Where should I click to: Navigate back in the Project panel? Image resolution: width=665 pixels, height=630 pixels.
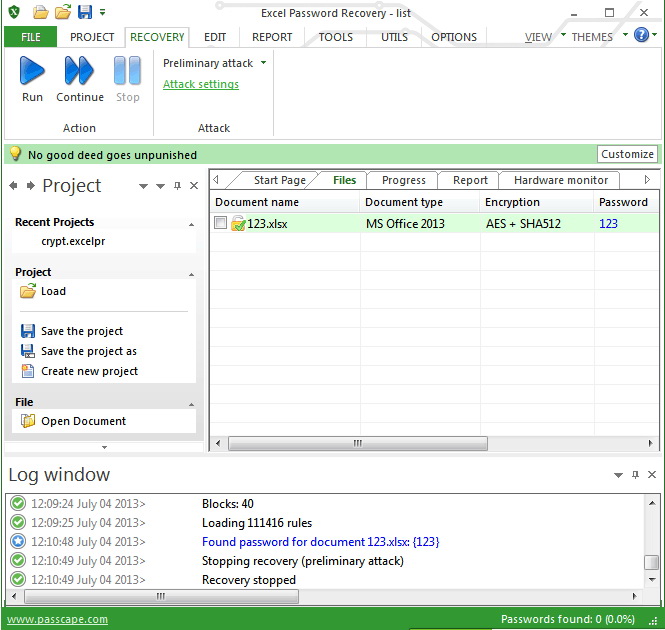pyautogui.click(x=13, y=185)
